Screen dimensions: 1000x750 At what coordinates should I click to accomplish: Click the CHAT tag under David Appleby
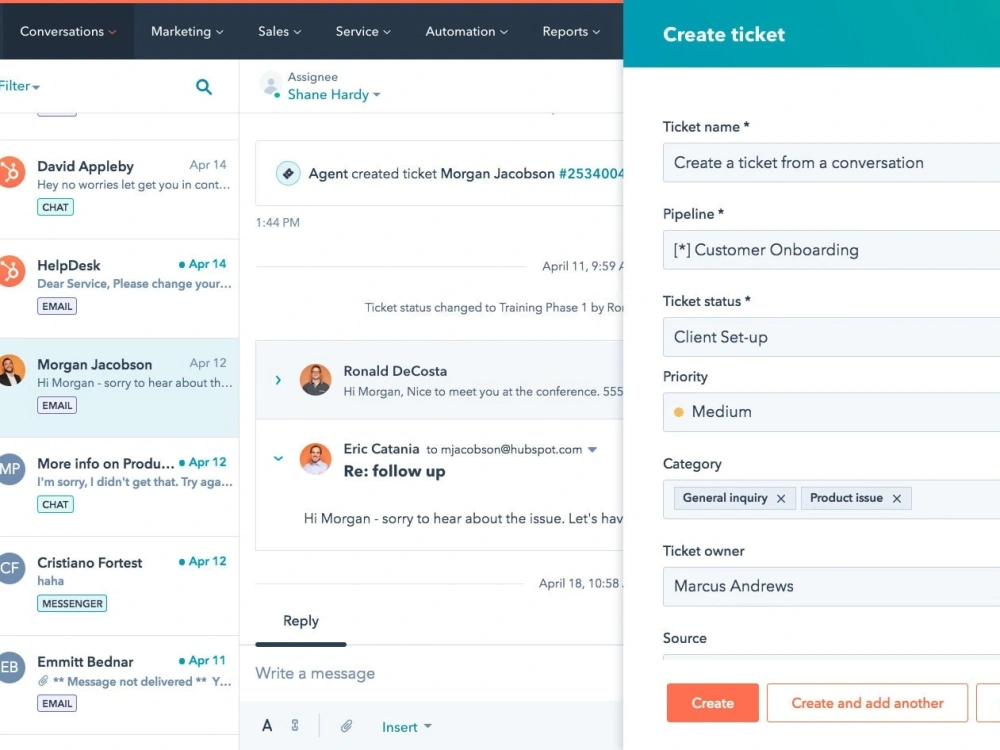(55, 207)
